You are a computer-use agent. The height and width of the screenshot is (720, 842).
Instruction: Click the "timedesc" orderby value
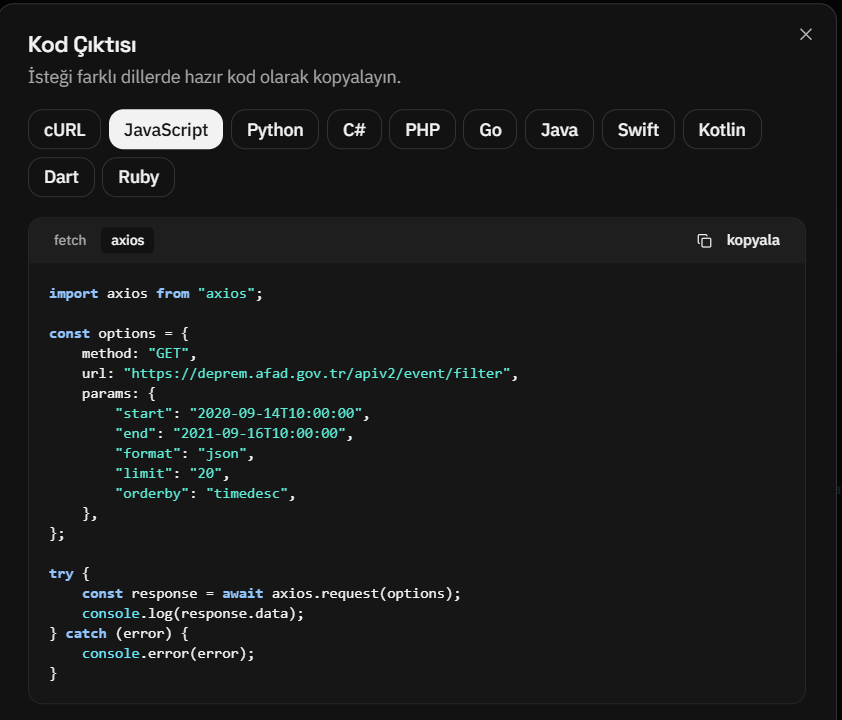[247, 493]
